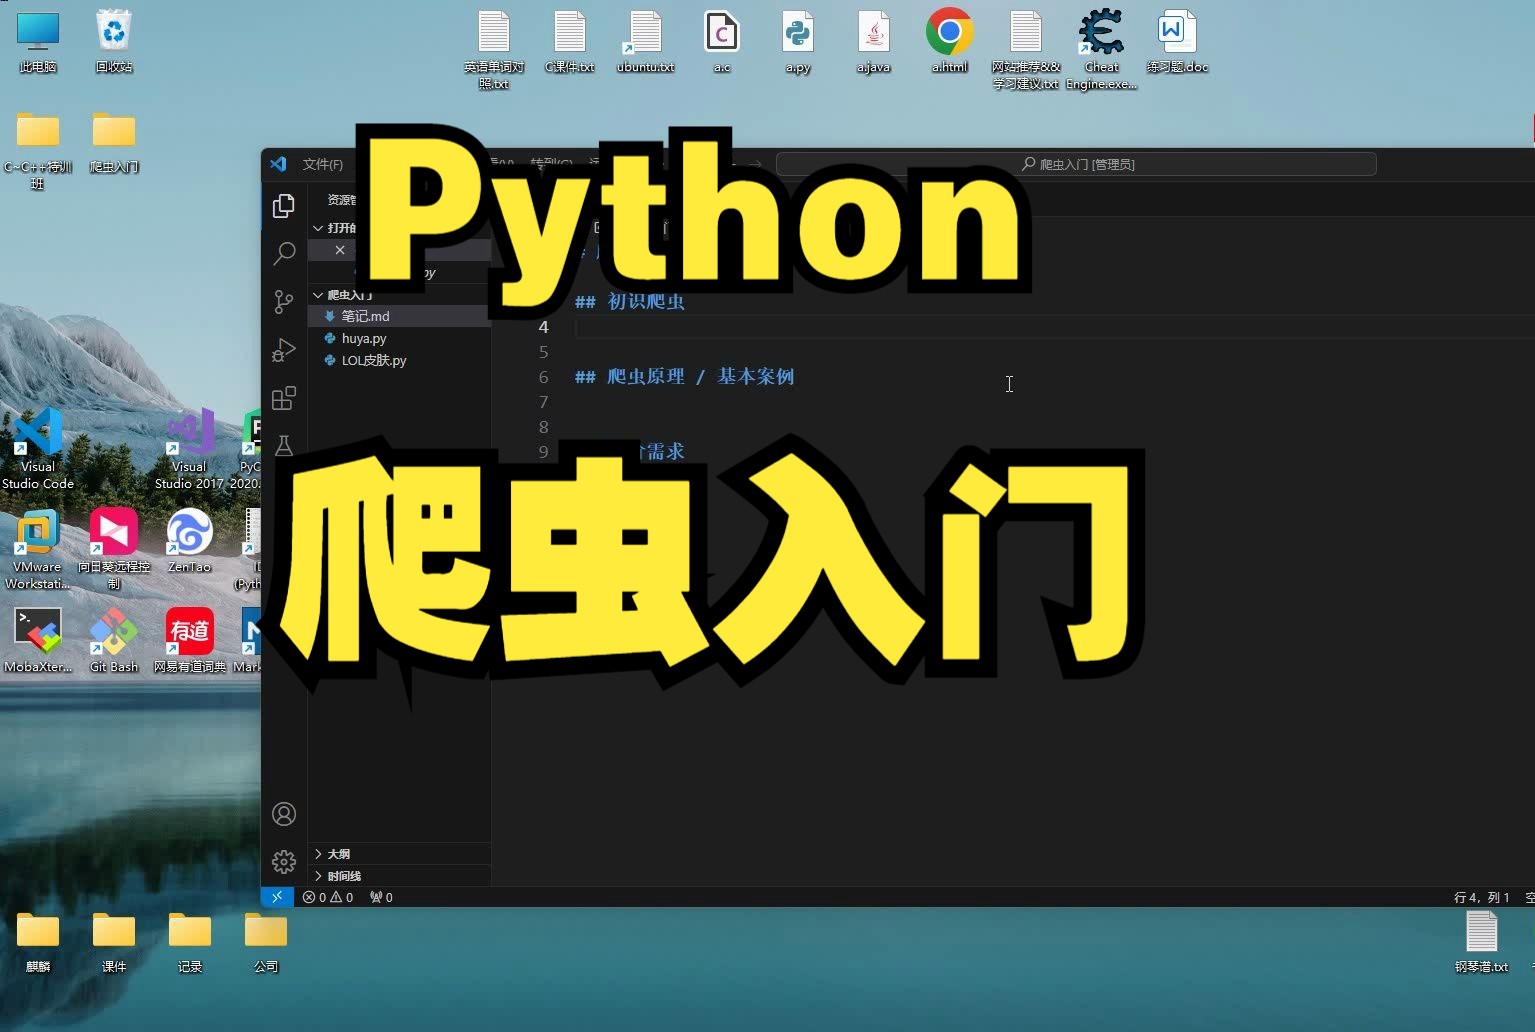Image resolution: width=1535 pixels, height=1032 pixels.
Task: Select 英语单词对照.txt desktop file
Action: [494, 50]
